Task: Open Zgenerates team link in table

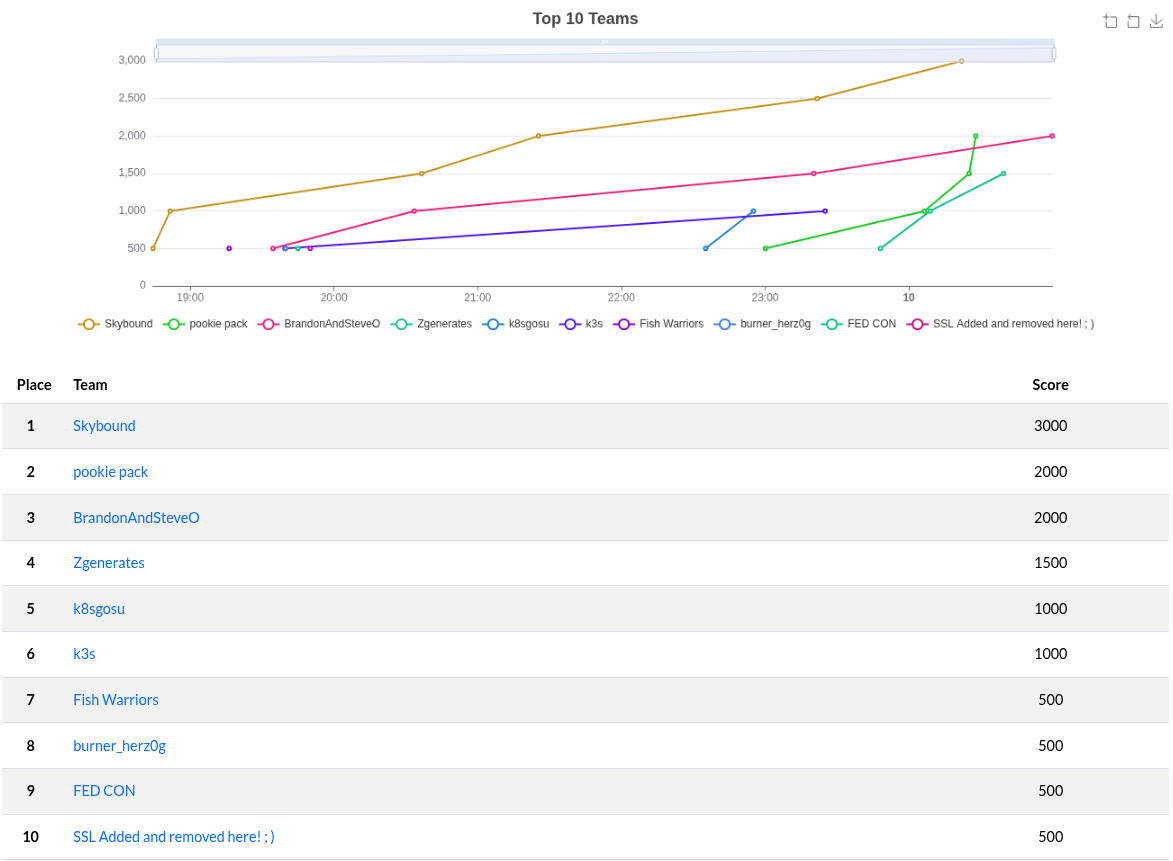Action: click(x=108, y=563)
